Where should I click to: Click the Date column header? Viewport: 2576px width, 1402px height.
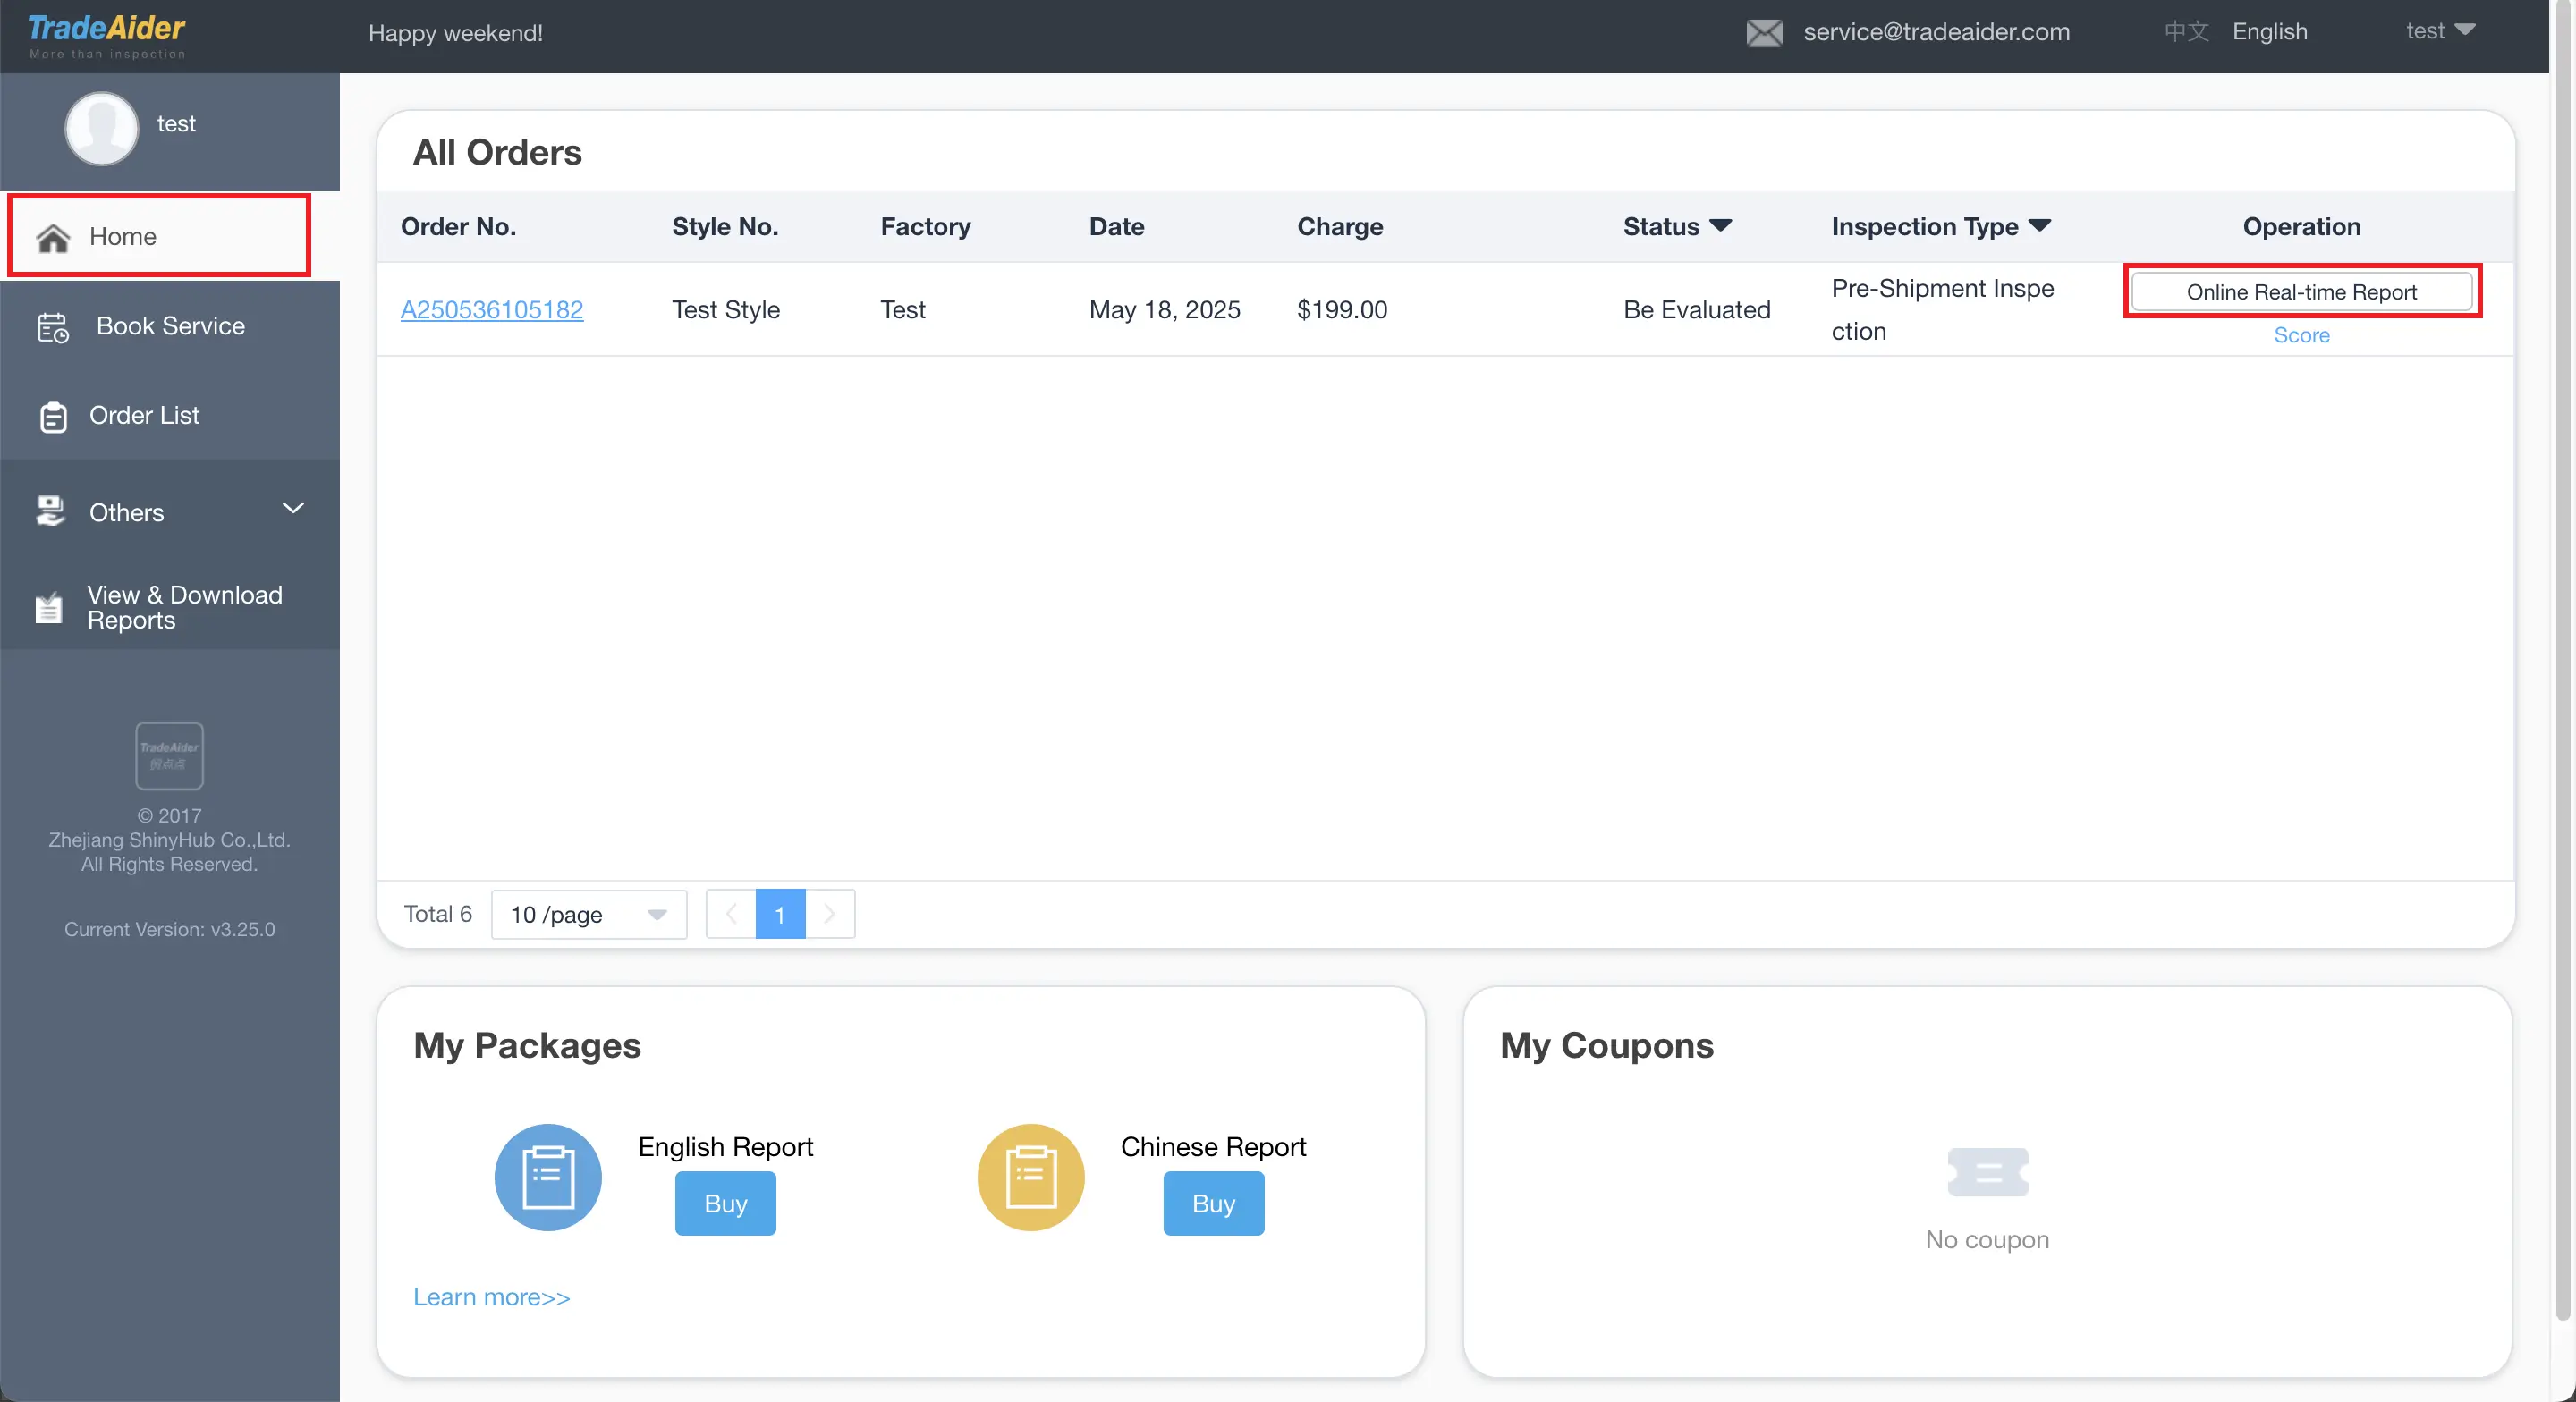pyautogui.click(x=1117, y=226)
